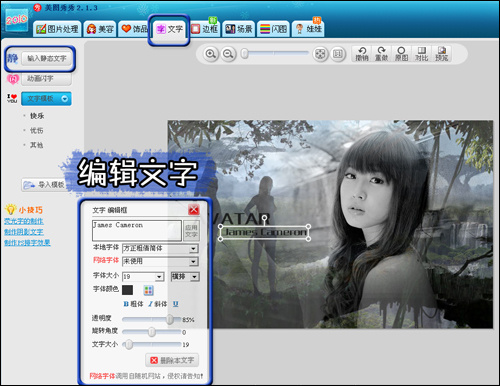
Task: Click the black 字体颜色 swatch
Action: [x=127, y=290]
